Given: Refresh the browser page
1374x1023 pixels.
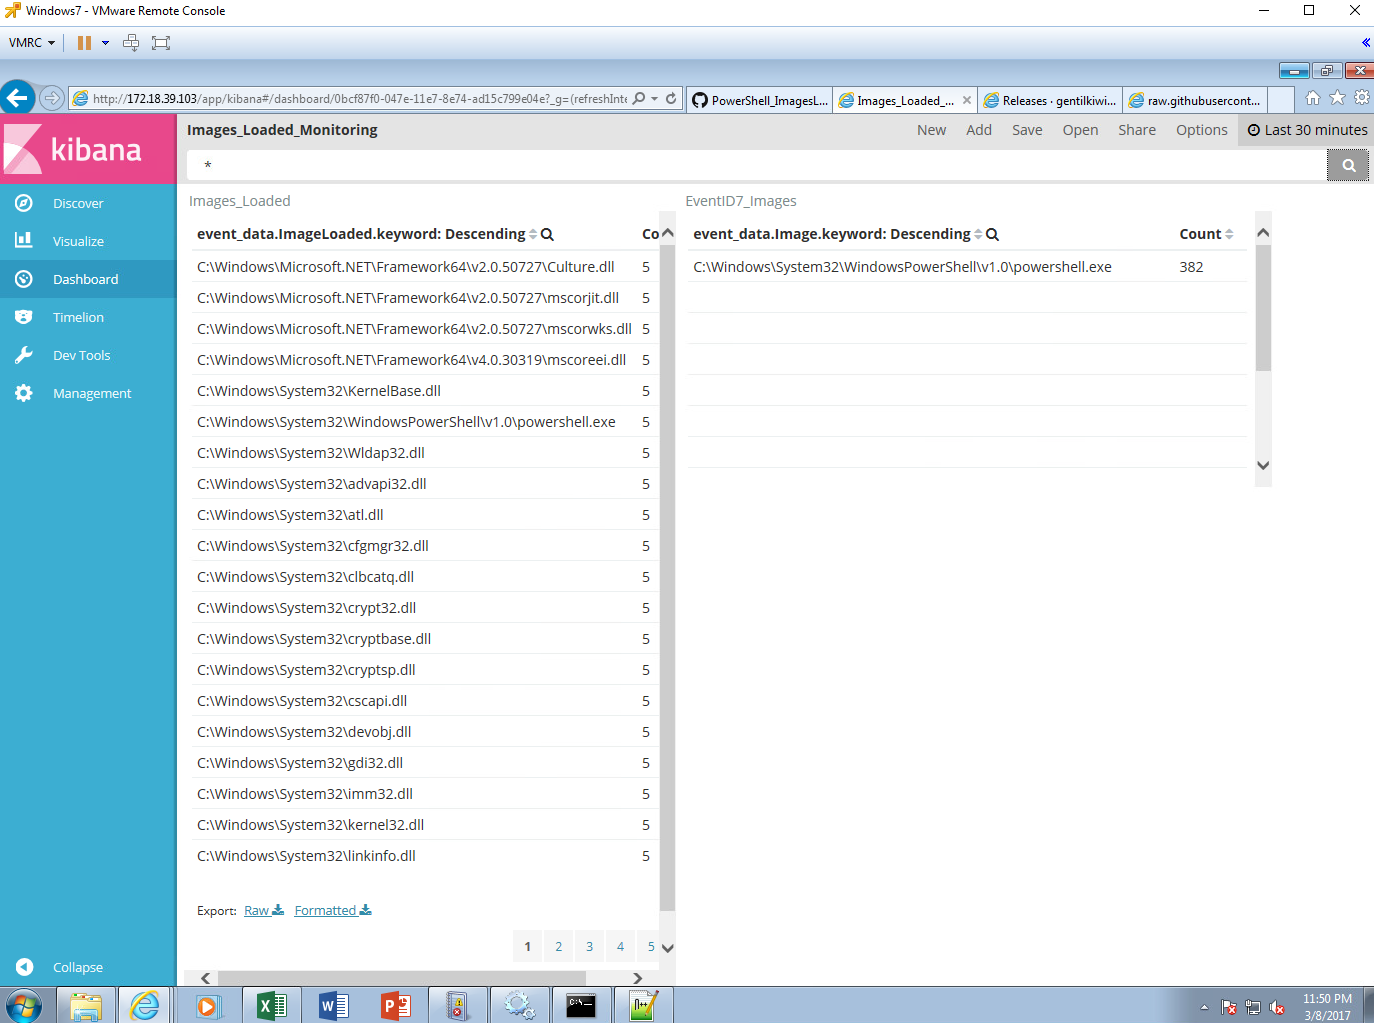Looking at the screenshot, I should 671,99.
